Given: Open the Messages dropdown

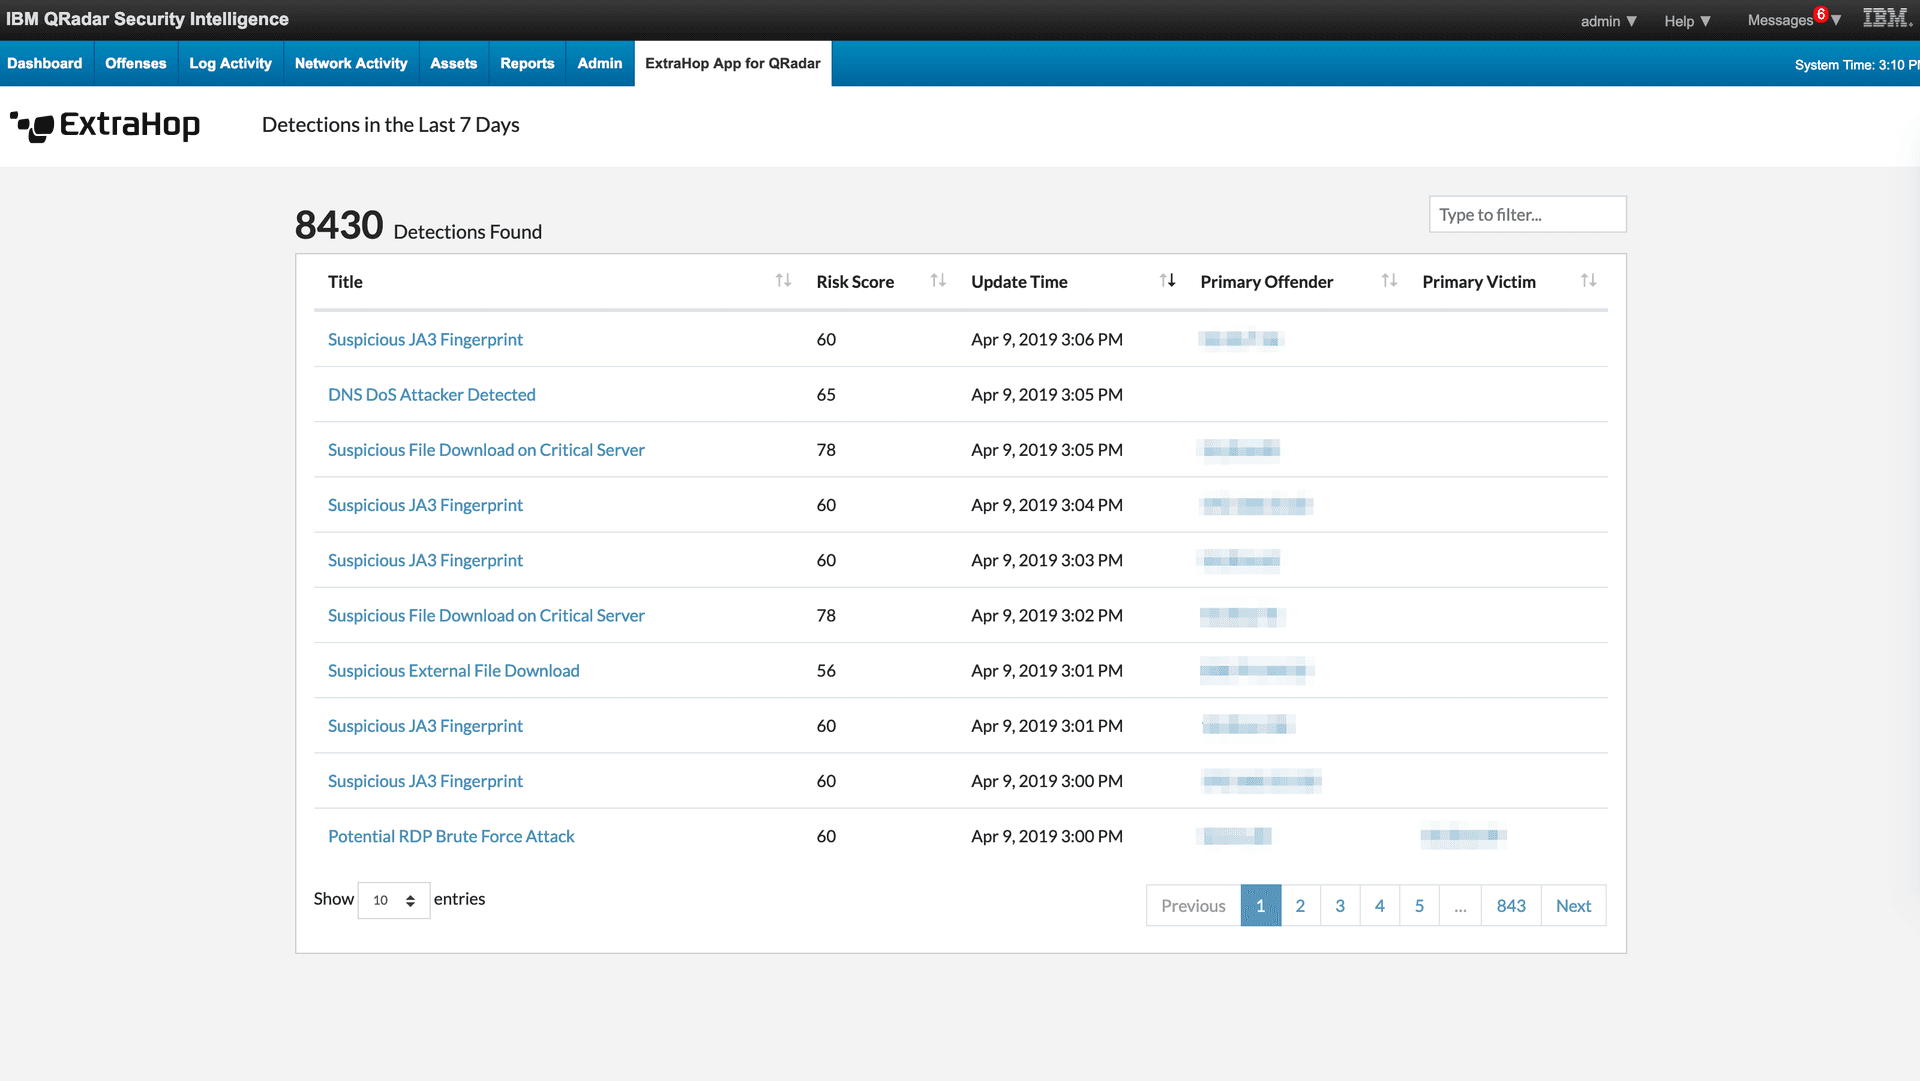Looking at the screenshot, I should [1794, 21].
